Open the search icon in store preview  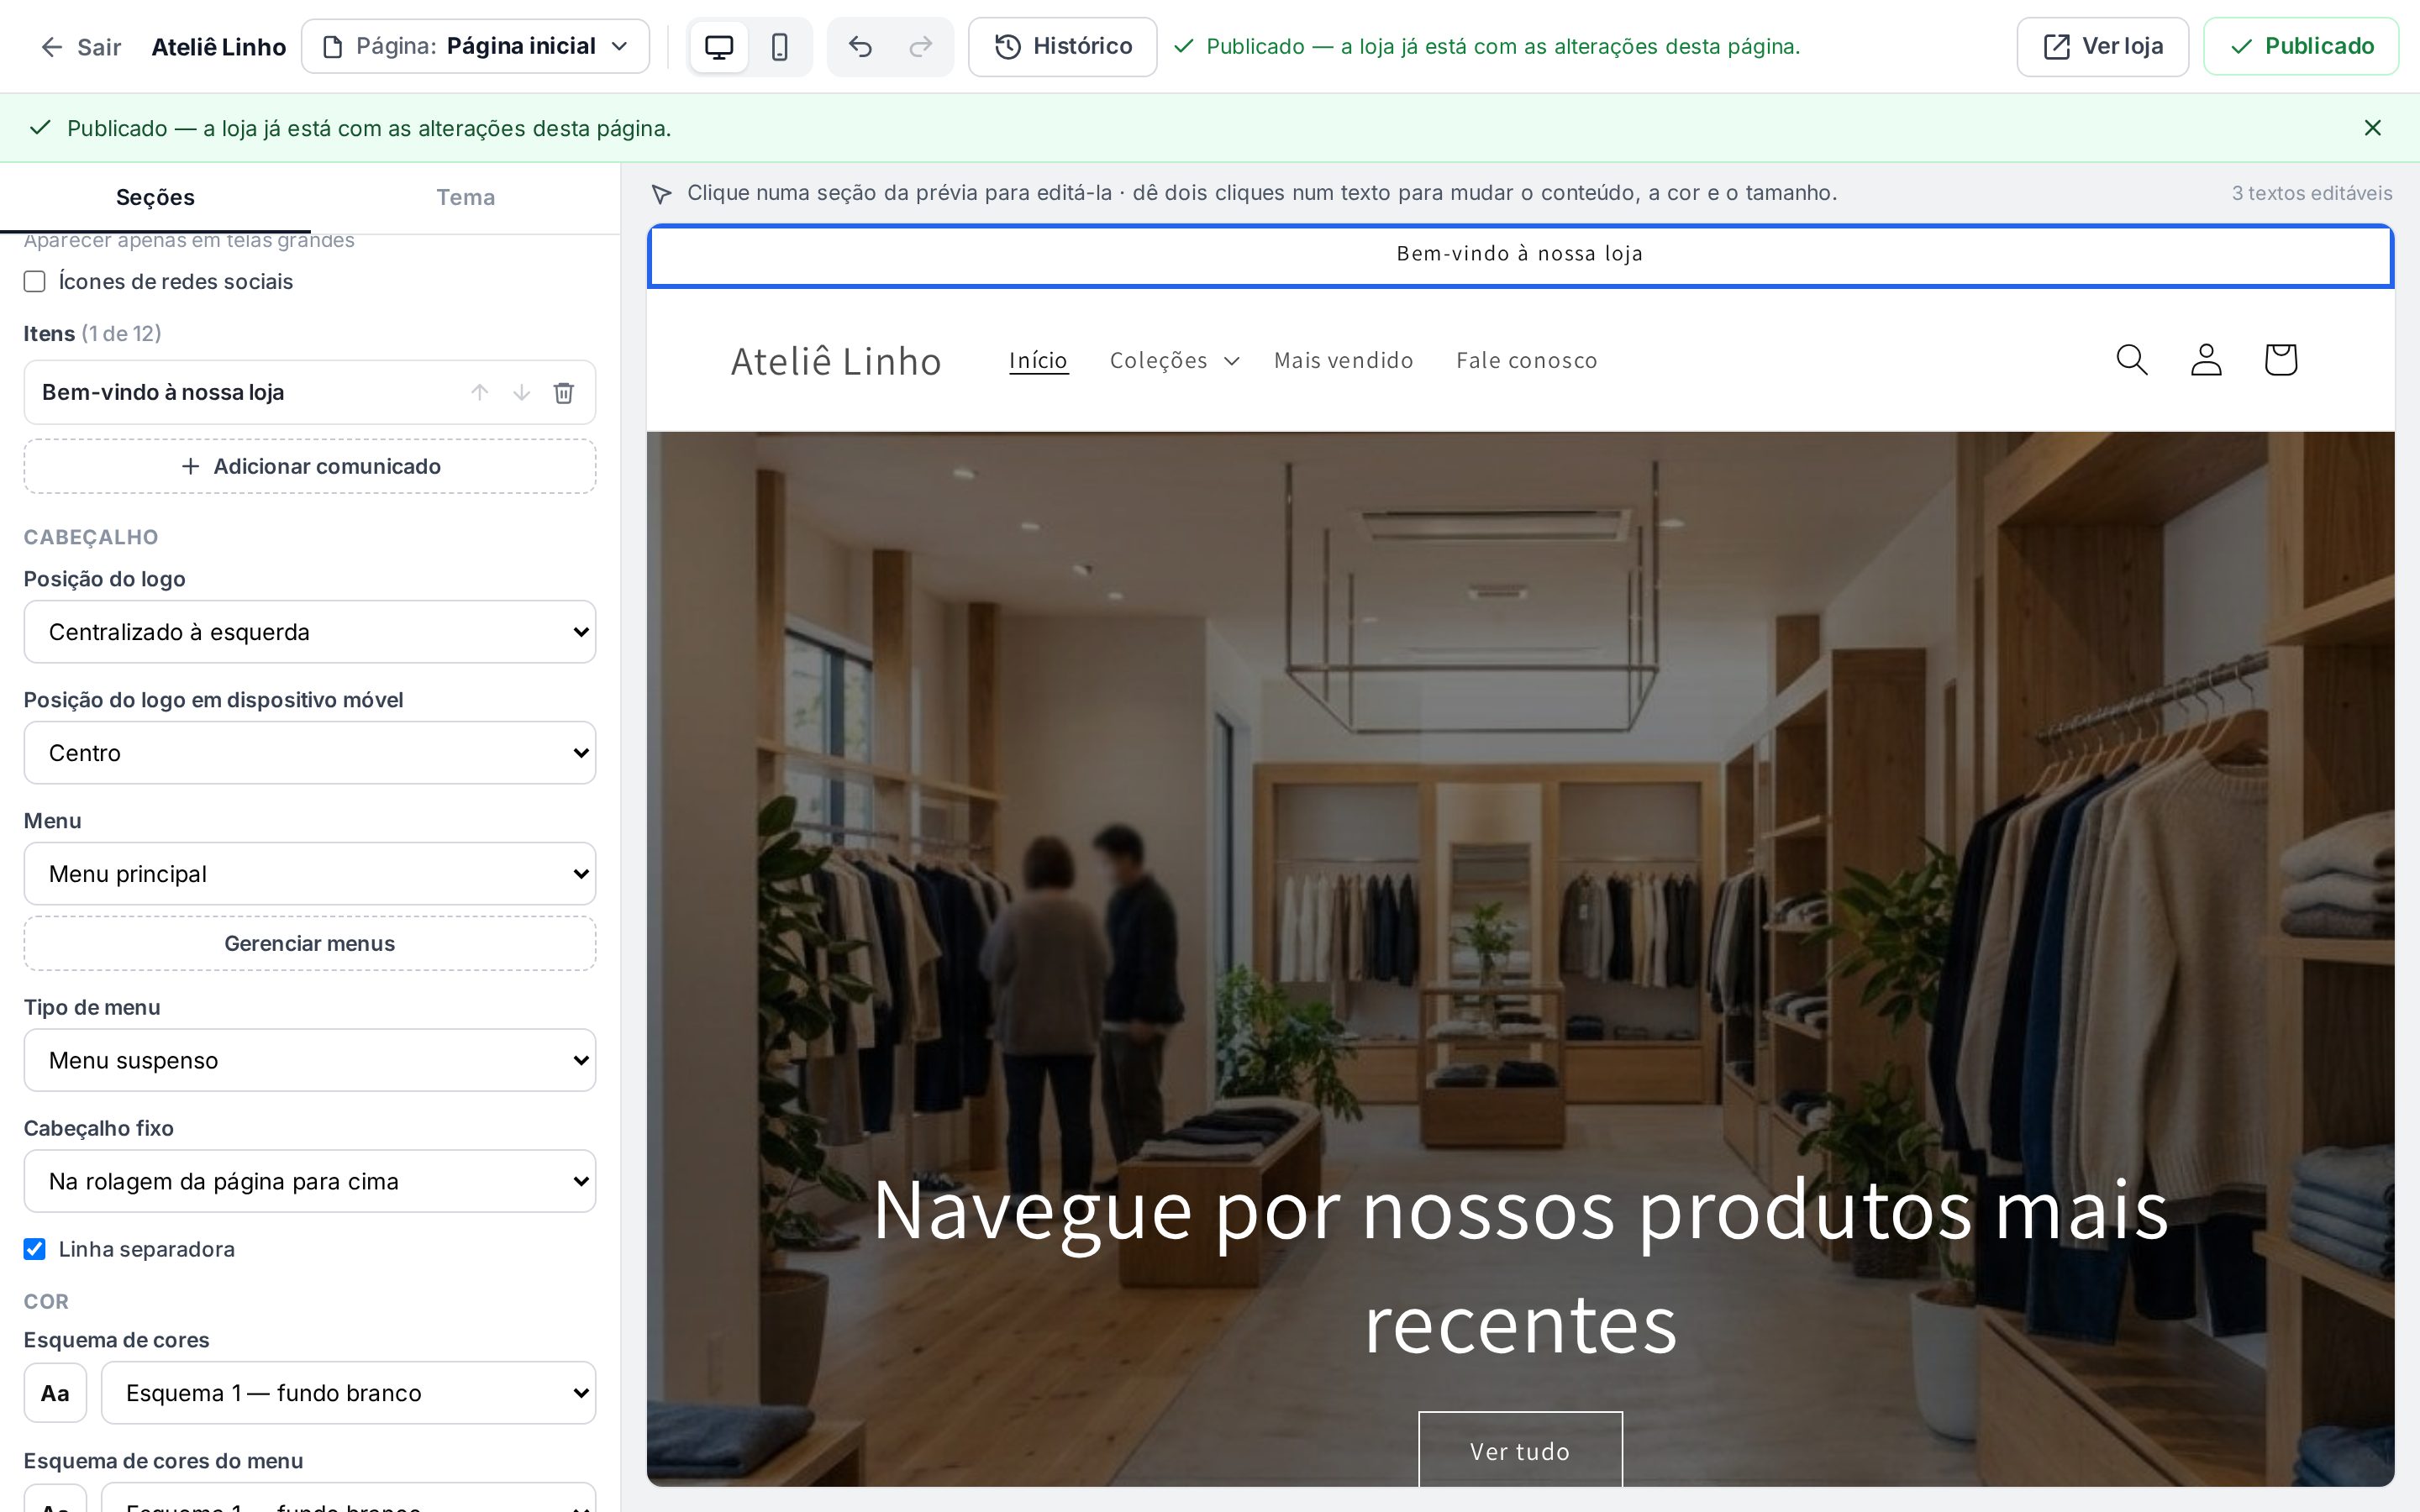(2132, 360)
